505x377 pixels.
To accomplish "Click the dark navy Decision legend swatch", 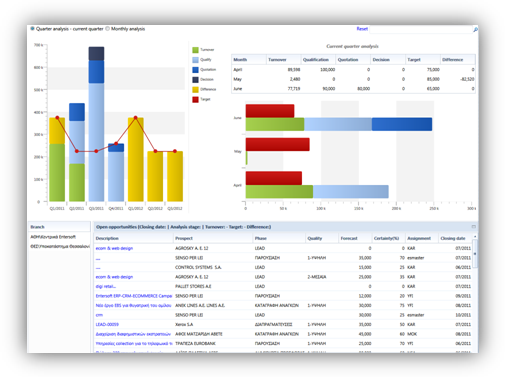I will pyautogui.click(x=195, y=80).
